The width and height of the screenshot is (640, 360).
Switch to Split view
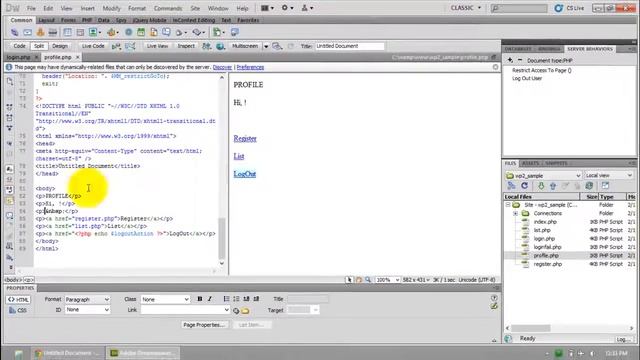coord(39,46)
